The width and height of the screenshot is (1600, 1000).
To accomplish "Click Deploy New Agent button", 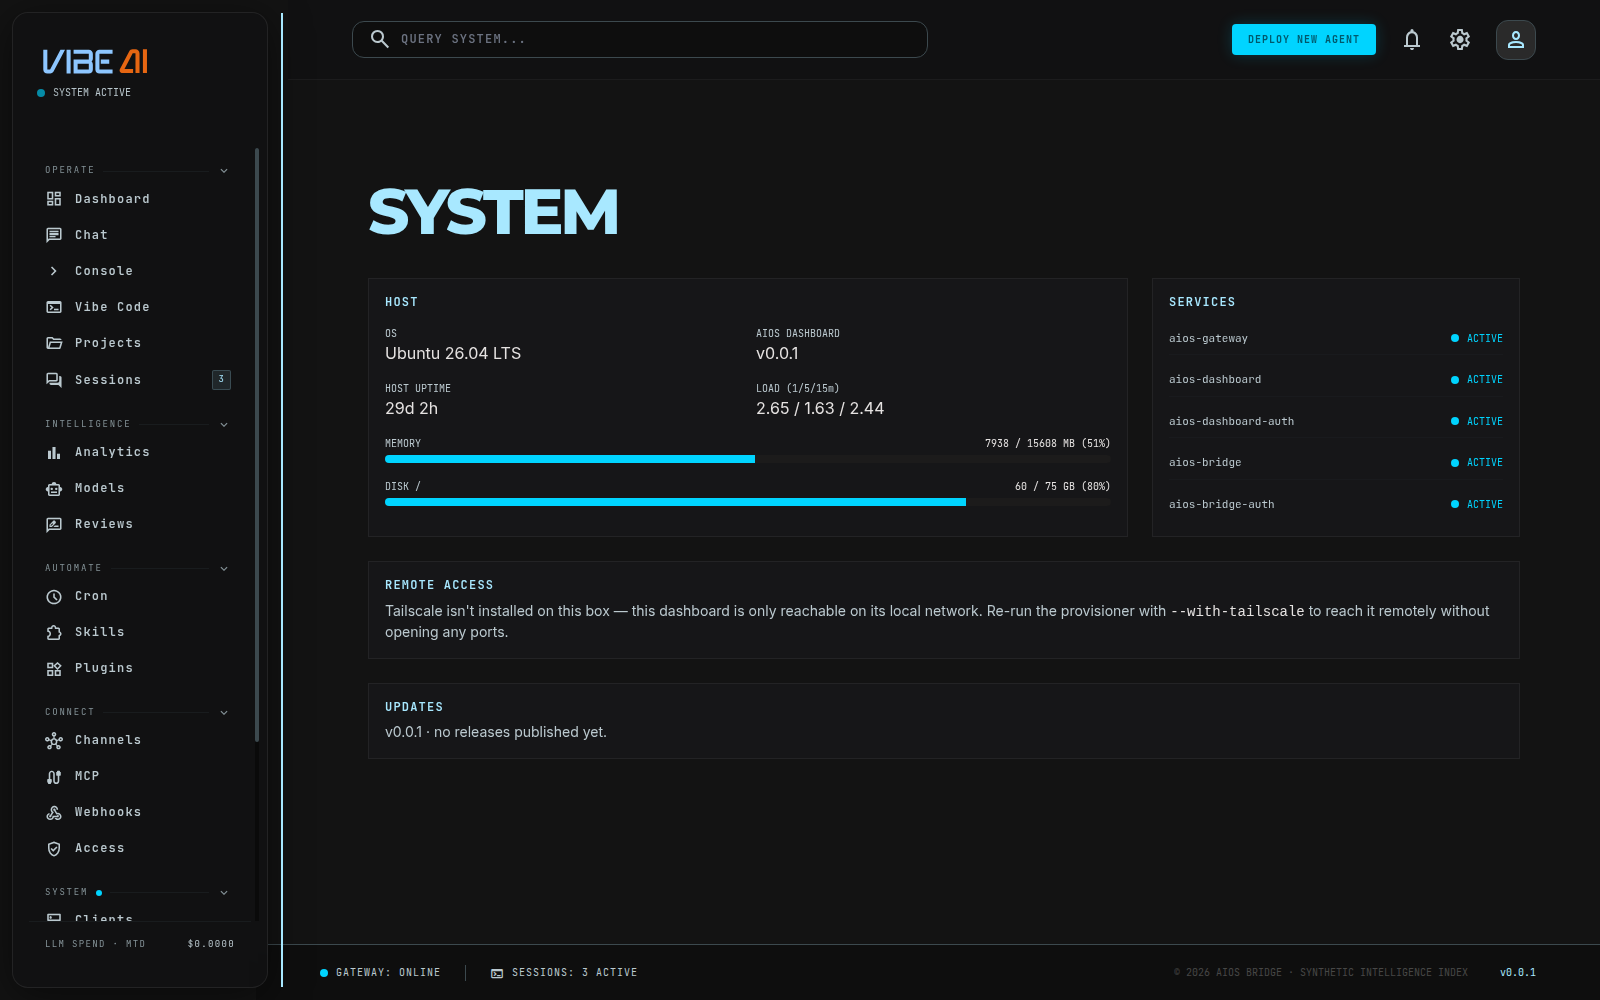I will 1304,39.
